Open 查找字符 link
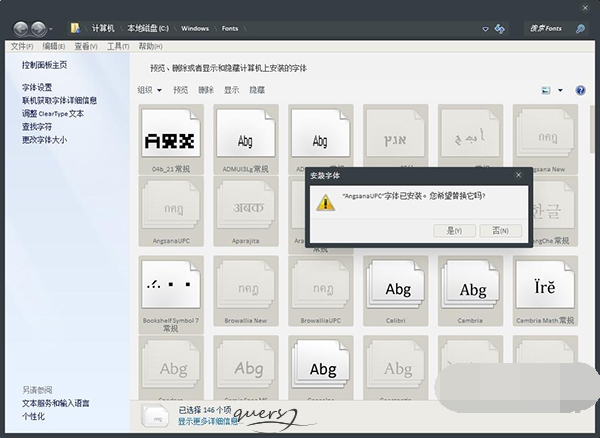The height and width of the screenshot is (438, 600). (37, 127)
